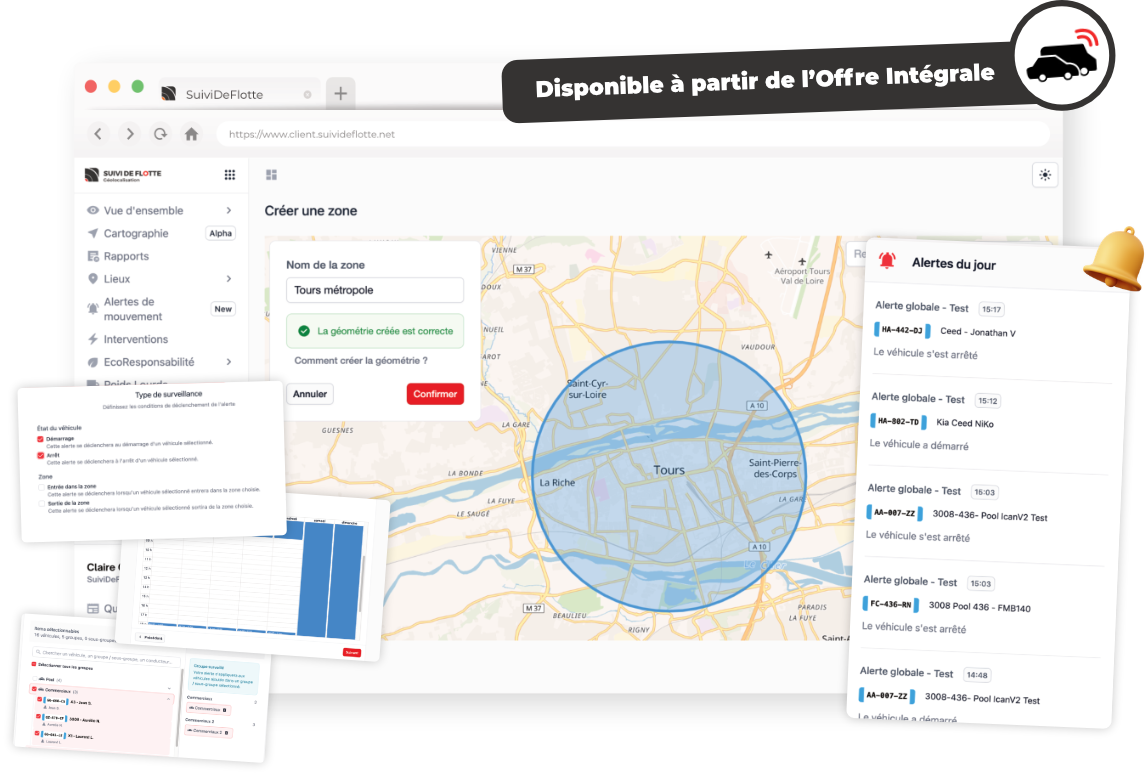Click the vehicle list vertical scrollbar
This screenshot has height=776, width=1146.
pos(180,707)
